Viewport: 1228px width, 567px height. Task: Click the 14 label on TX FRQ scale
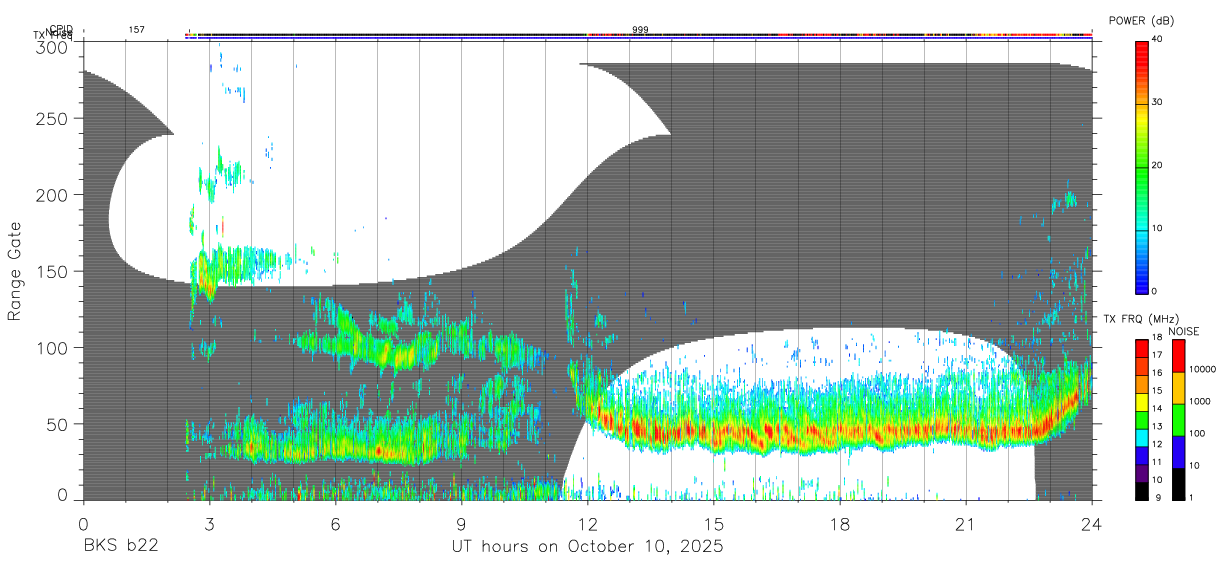[1156, 409]
